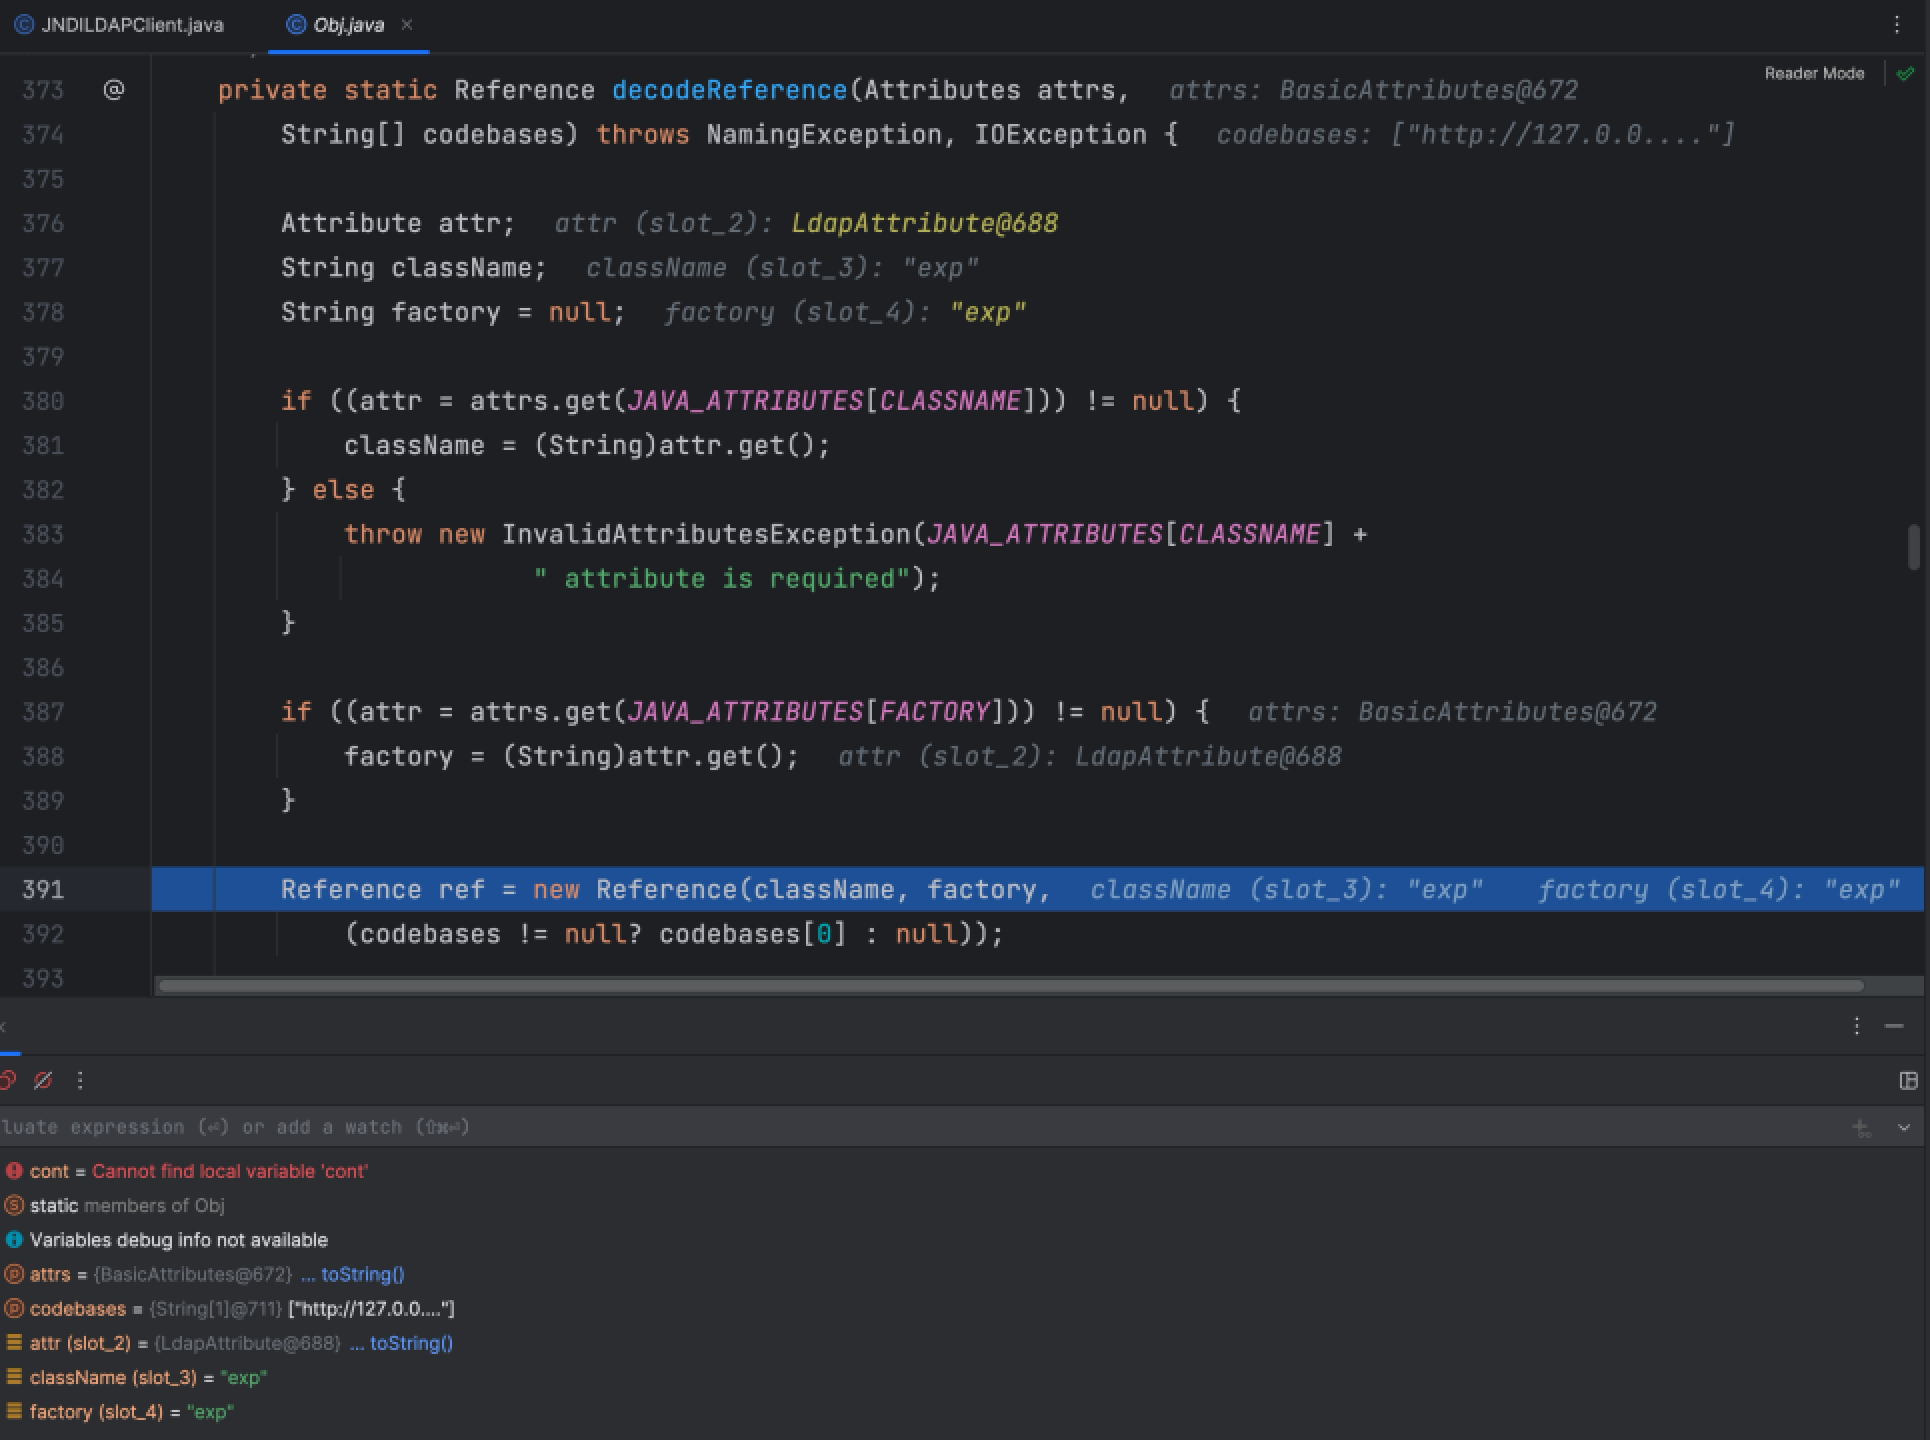Click the NamingException type on line 374
The image size is (1930, 1440).
point(824,135)
